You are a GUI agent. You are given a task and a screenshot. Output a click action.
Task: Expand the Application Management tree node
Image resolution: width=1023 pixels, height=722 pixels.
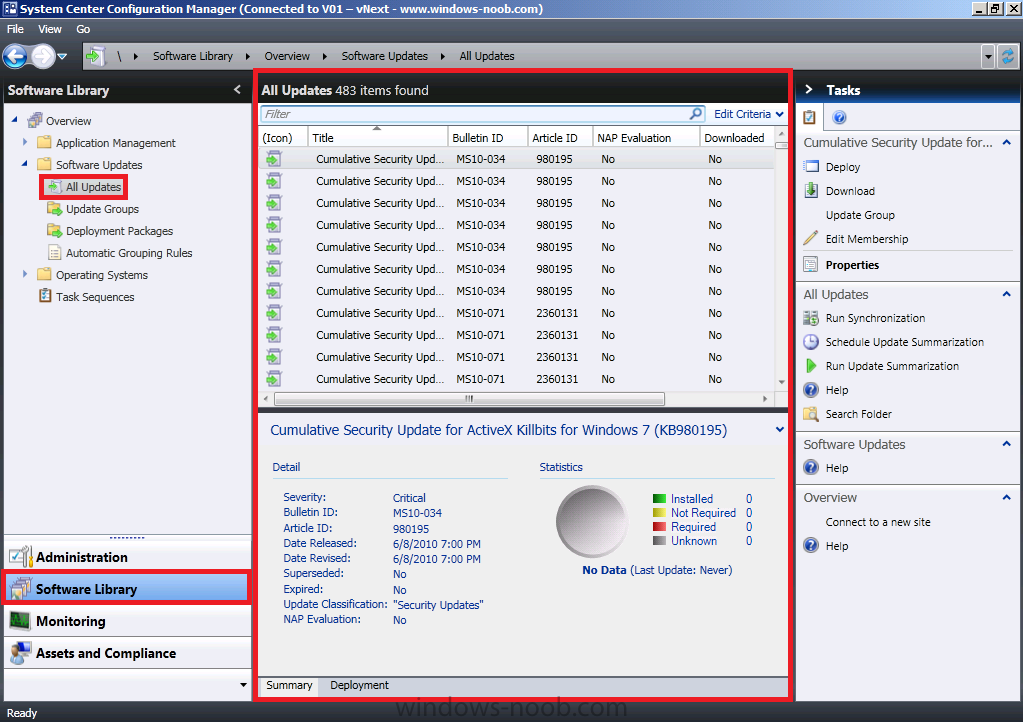click(x=25, y=142)
